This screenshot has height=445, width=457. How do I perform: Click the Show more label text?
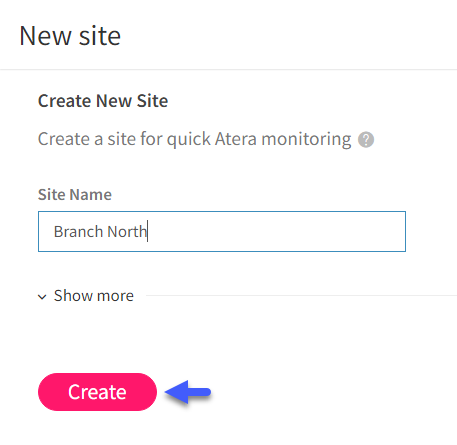point(94,296)
